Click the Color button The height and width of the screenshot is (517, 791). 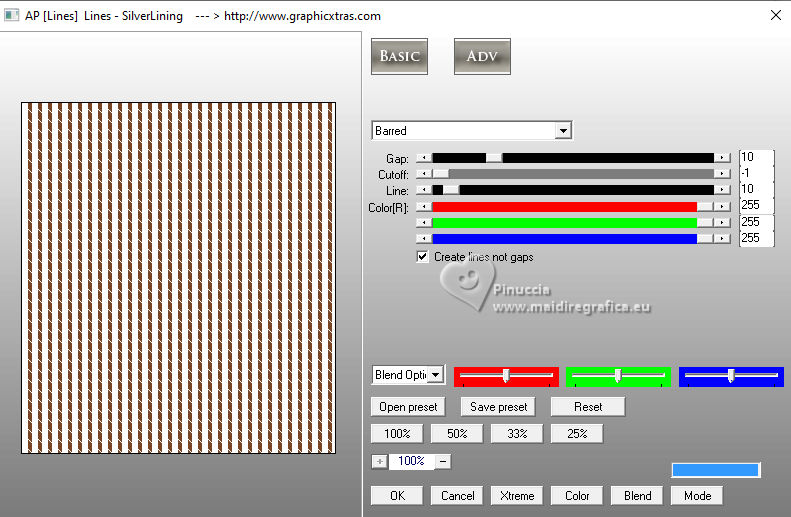point(577,496)
